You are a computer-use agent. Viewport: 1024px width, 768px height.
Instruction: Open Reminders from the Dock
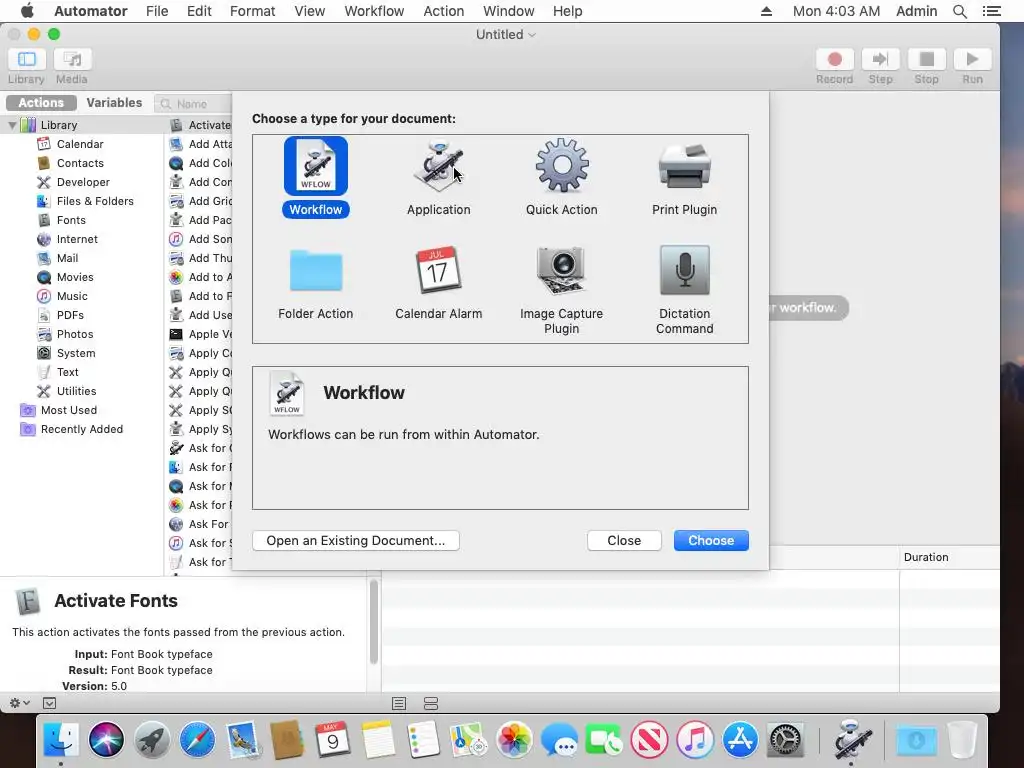[423, 740]
